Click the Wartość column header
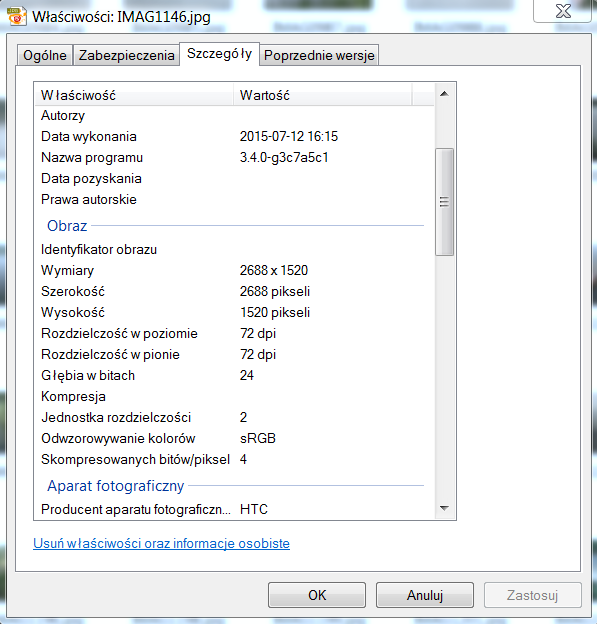 tap(322, 95)
